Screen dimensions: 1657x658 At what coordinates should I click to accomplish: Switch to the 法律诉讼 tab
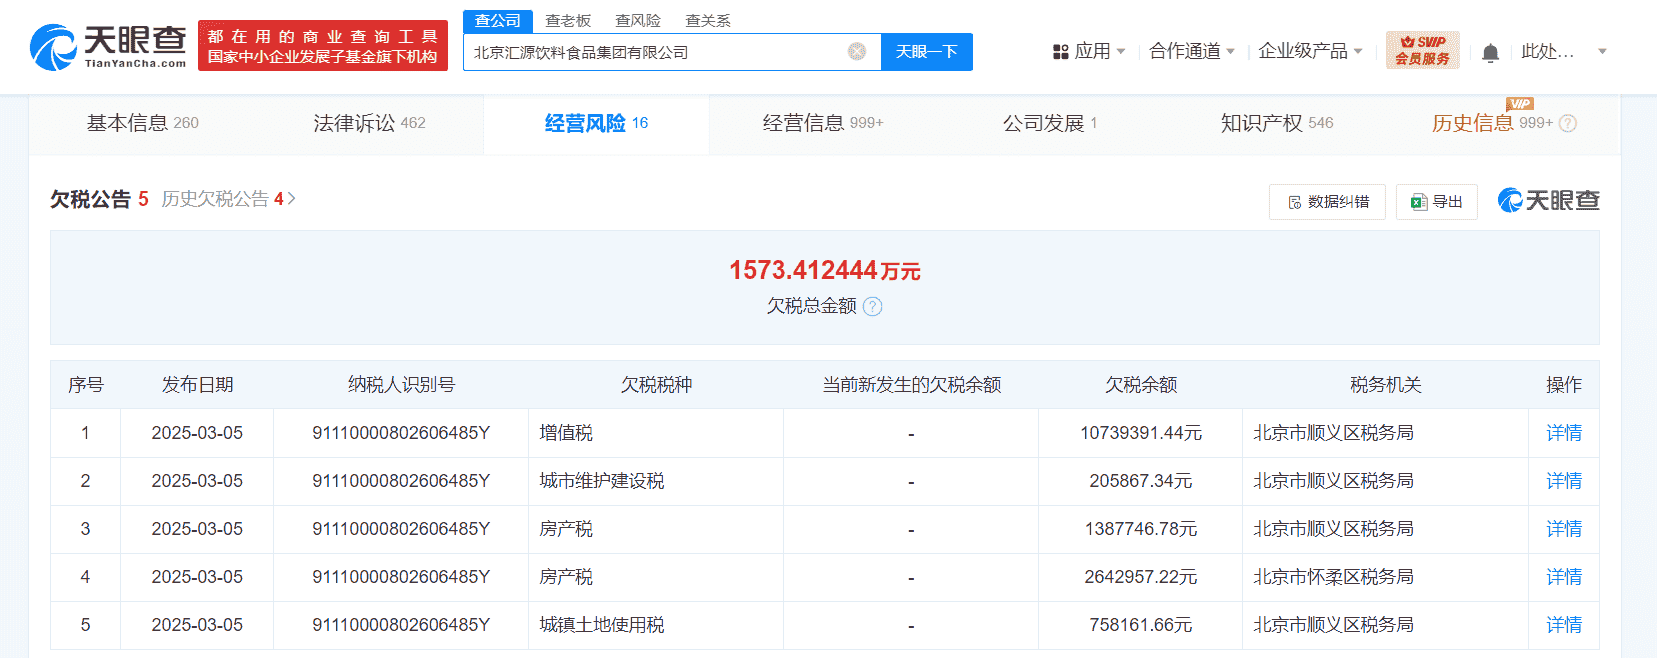369,123
